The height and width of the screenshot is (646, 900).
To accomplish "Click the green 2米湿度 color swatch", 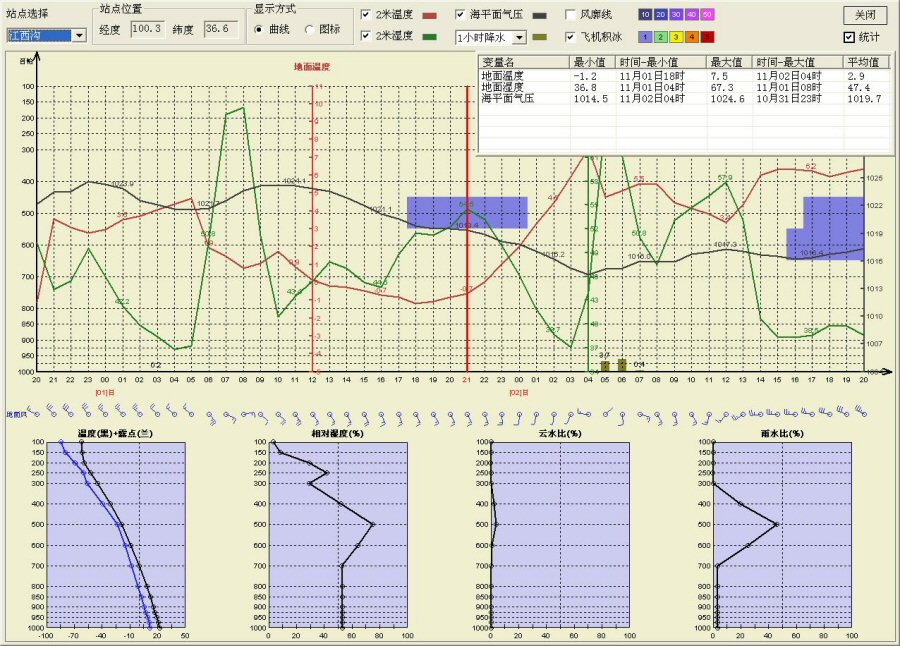I will tap(431, 37).
